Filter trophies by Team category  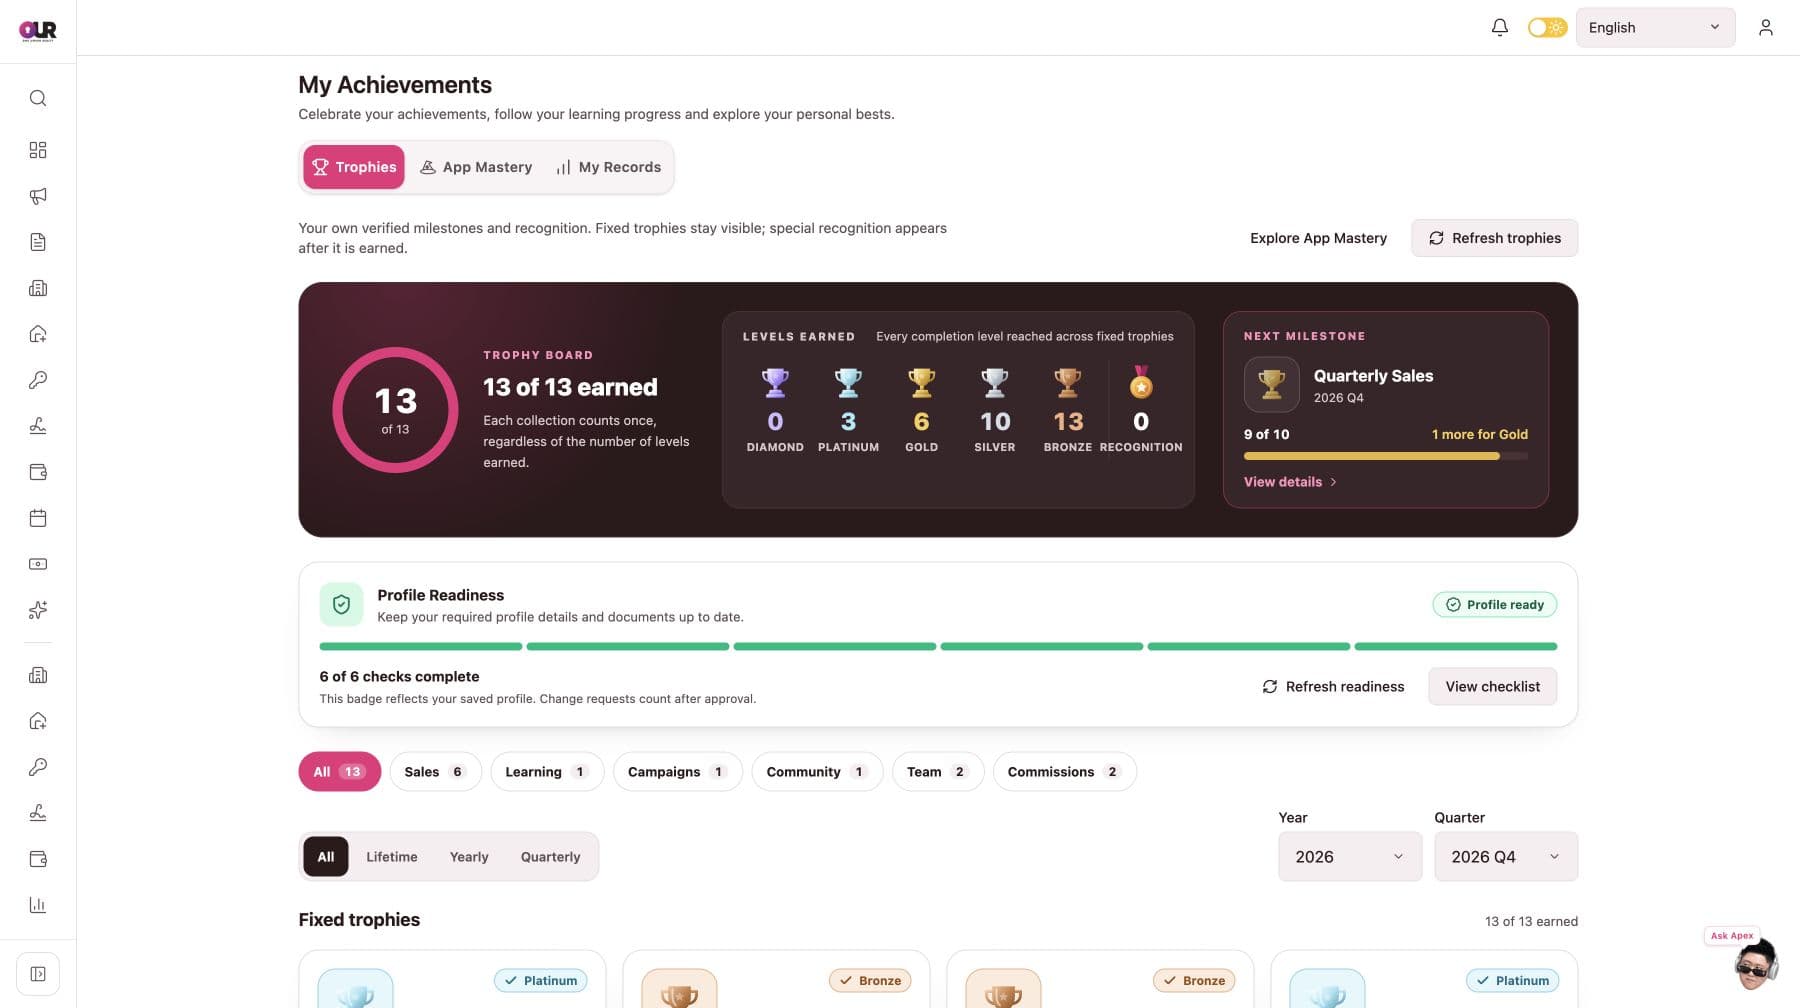[x=938, y=772]
